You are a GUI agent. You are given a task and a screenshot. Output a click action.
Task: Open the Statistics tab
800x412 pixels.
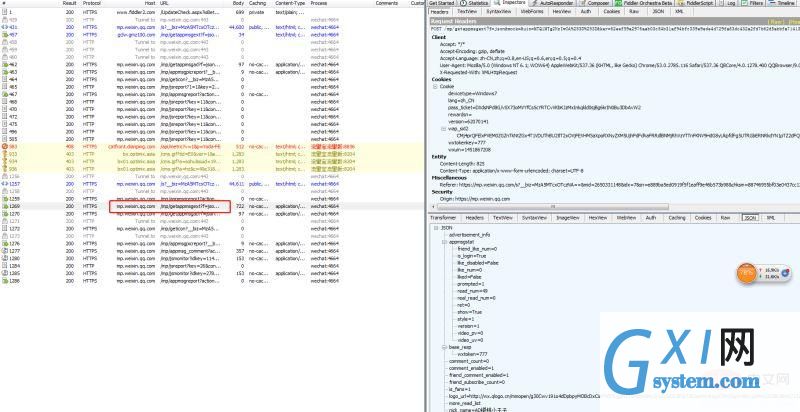point(474,3)
